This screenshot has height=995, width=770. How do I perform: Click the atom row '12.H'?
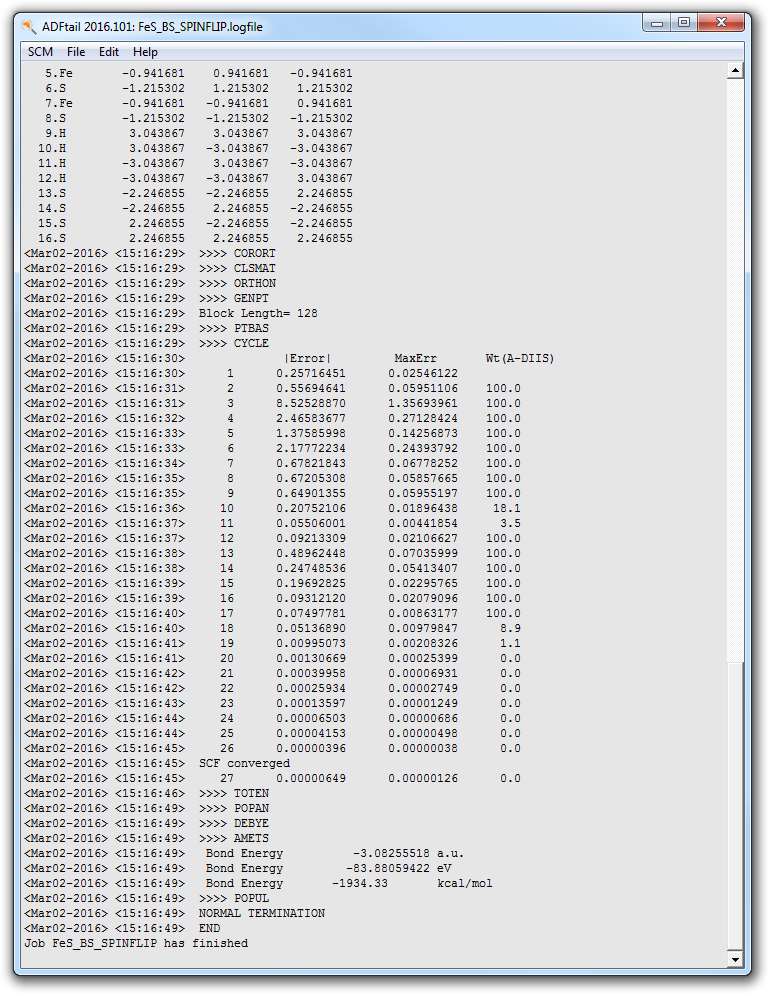[195, 178]
